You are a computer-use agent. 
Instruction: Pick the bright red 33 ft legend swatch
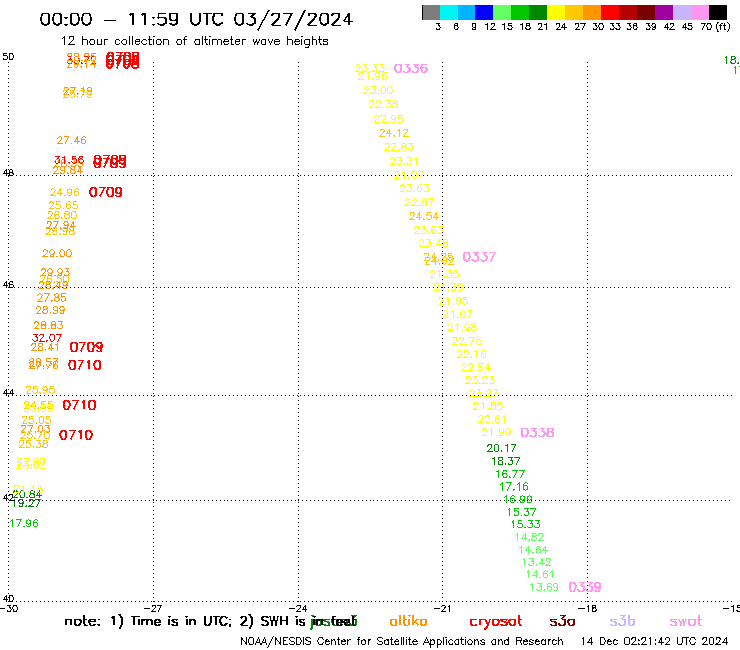point(609,12)
